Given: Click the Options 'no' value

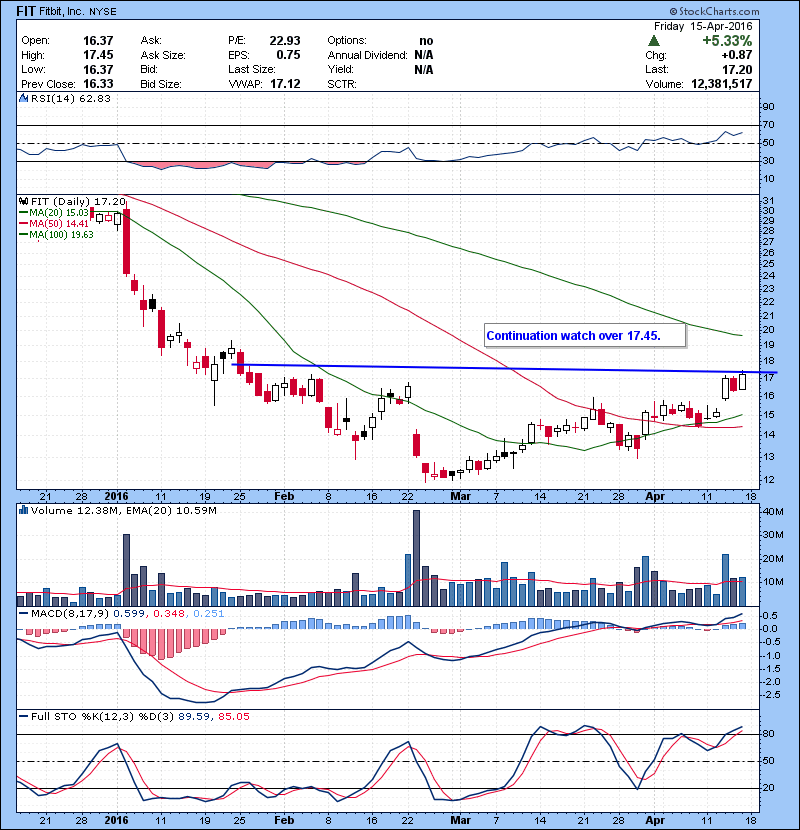Looking at the screenshot, I should click(x=426, y=41).
